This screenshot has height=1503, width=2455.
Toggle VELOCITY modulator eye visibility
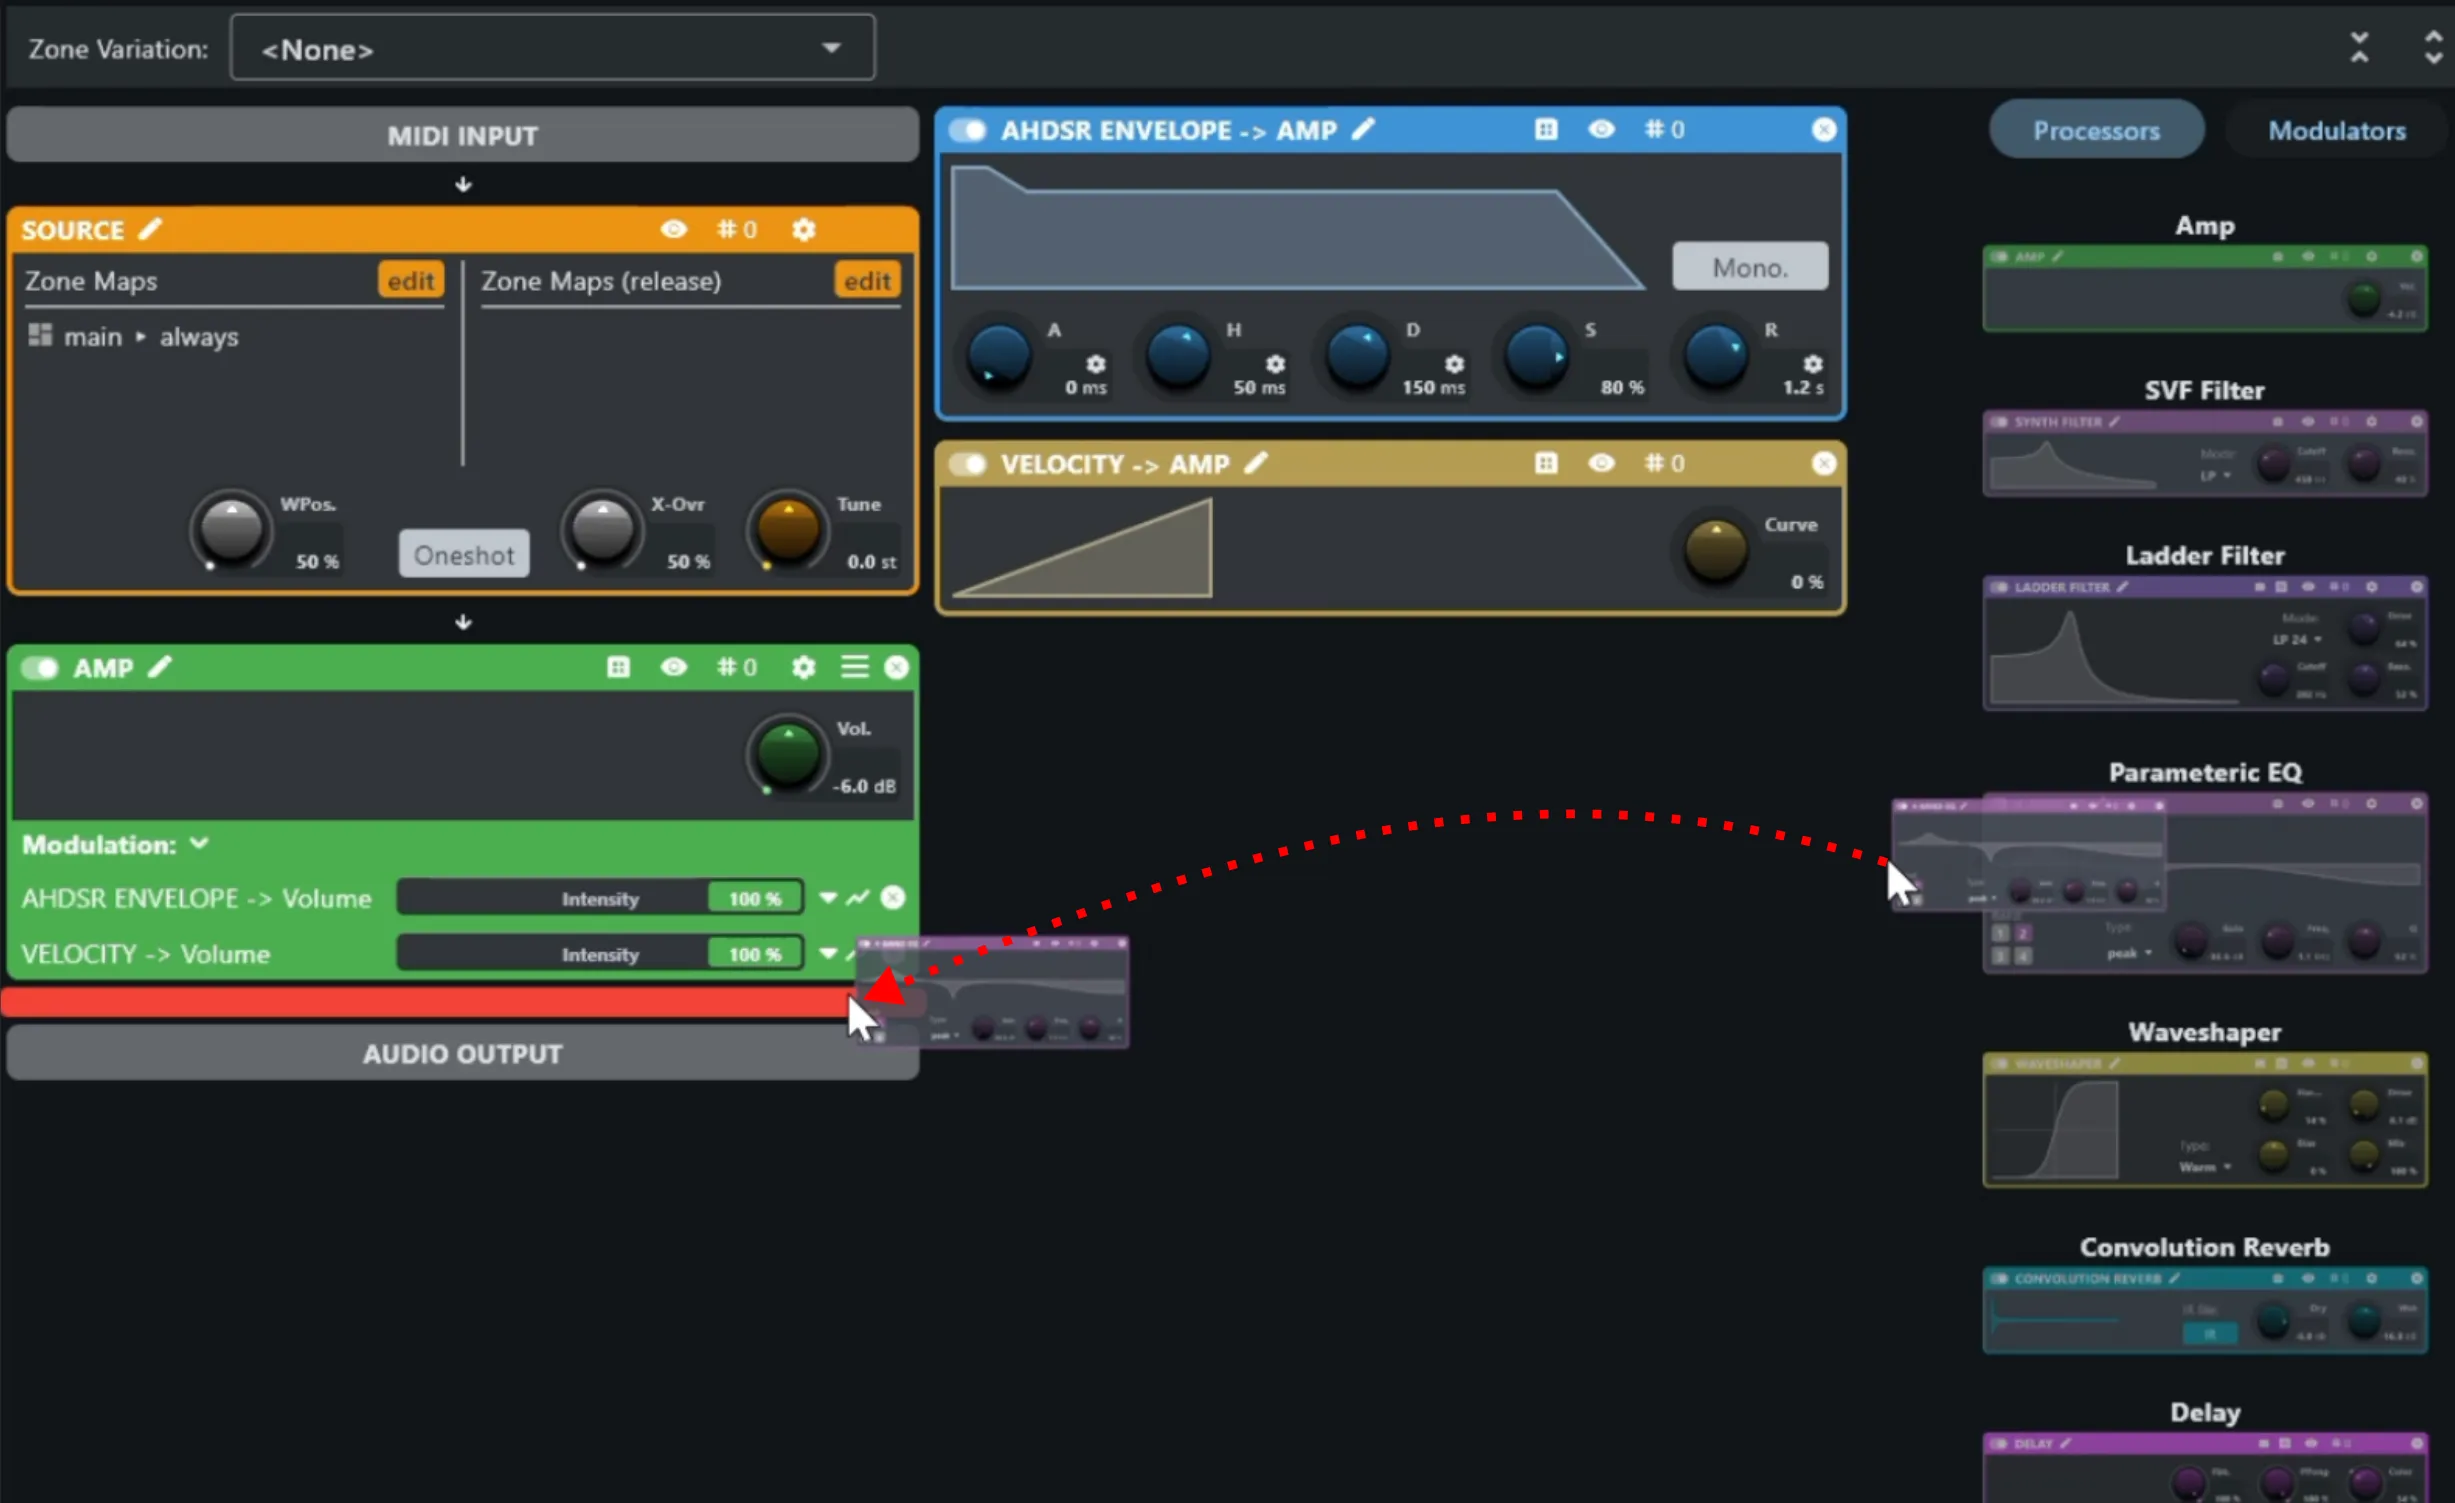pyautogui.click(x=1601, y=463)
